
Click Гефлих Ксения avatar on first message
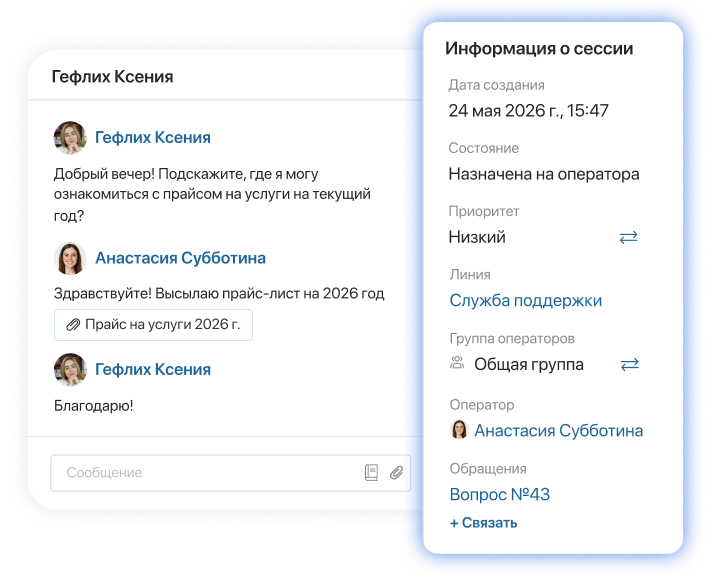coord(70,138)
